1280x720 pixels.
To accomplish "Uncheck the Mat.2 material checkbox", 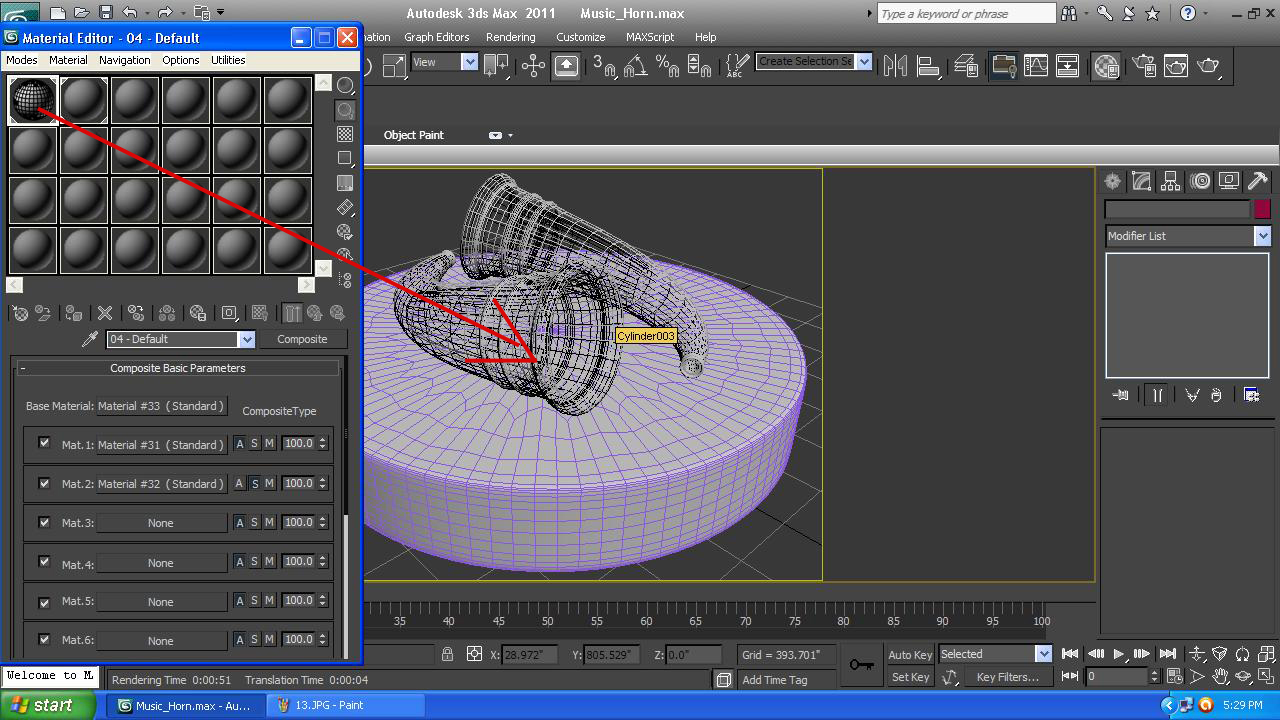I will 44,483.
